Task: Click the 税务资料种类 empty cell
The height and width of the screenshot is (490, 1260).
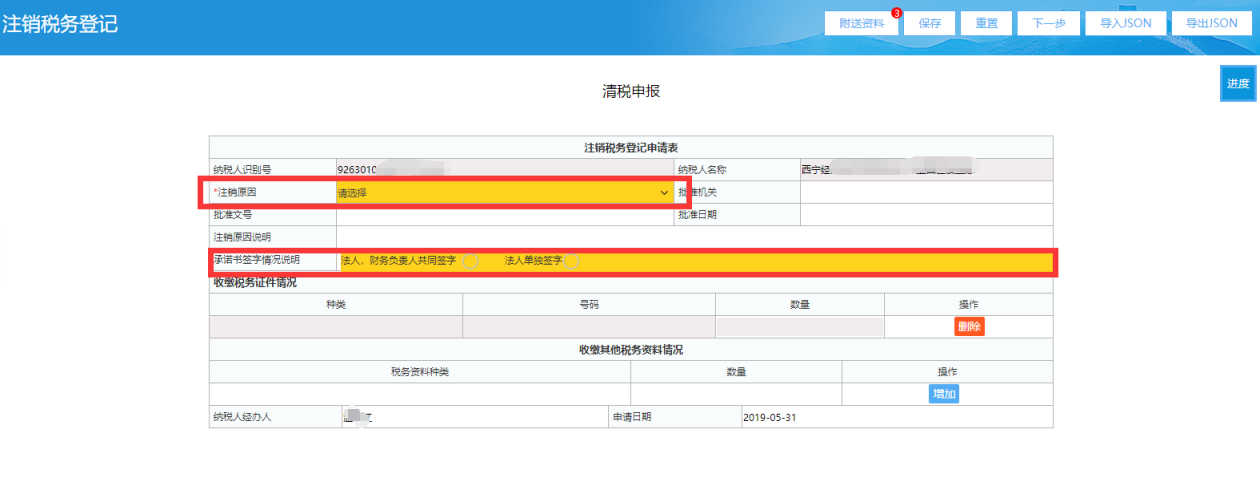Action: click(420, 394)
